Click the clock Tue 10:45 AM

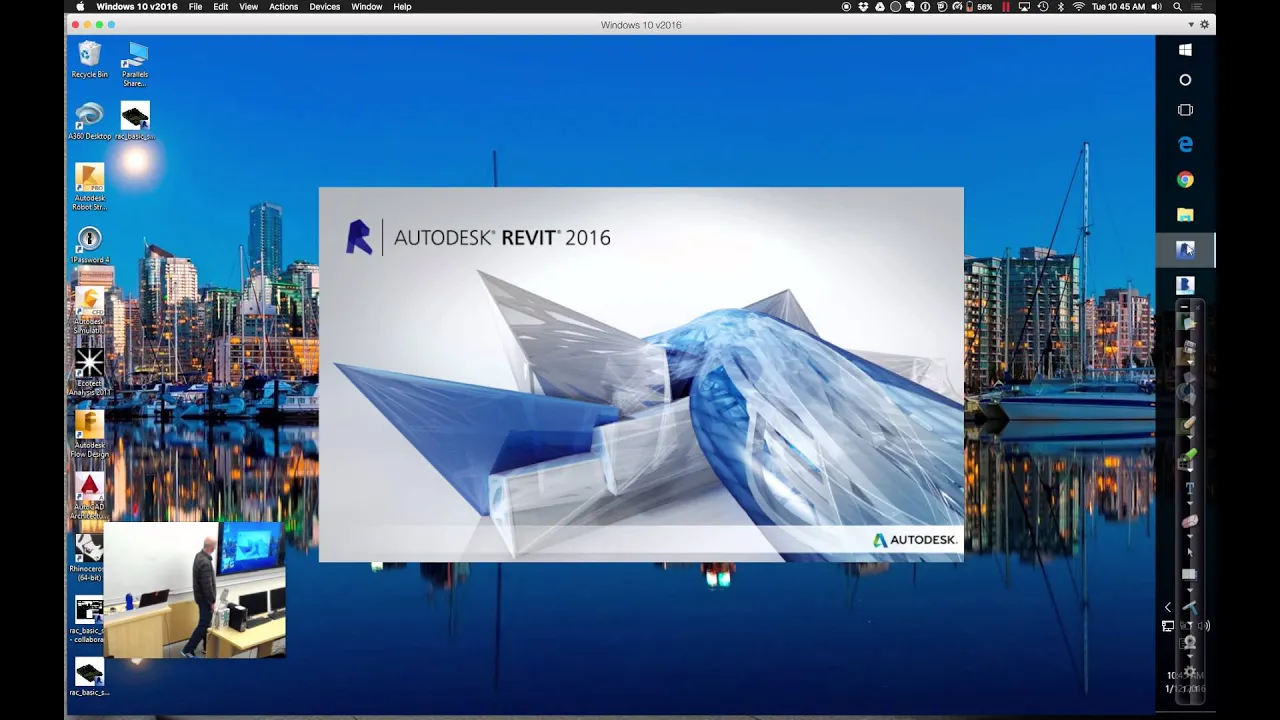pyautogui.click(x=1118, y=6)
